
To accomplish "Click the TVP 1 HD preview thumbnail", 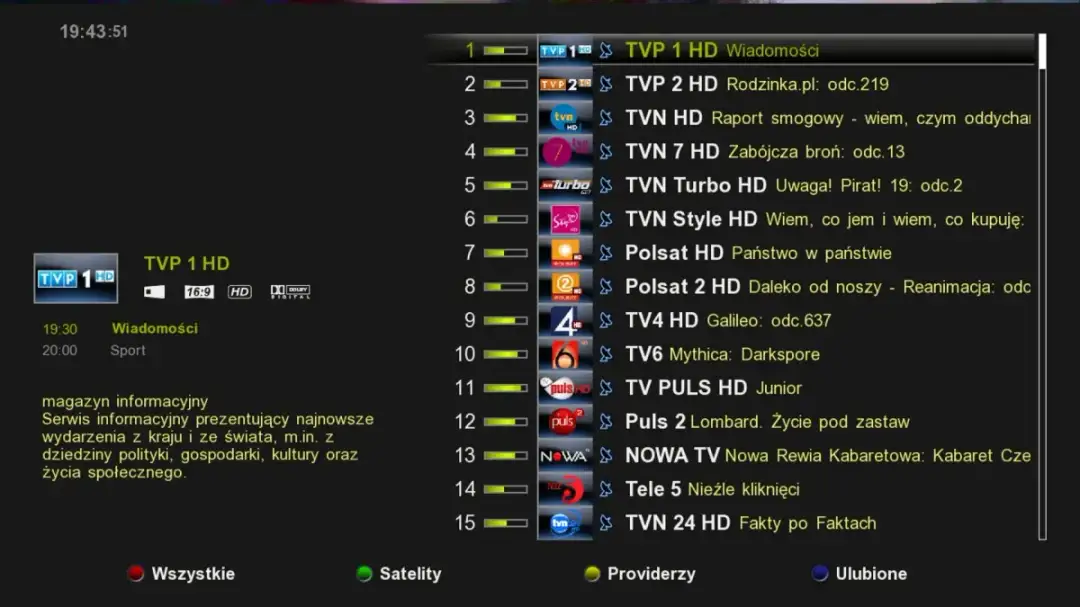I will 76,278.
